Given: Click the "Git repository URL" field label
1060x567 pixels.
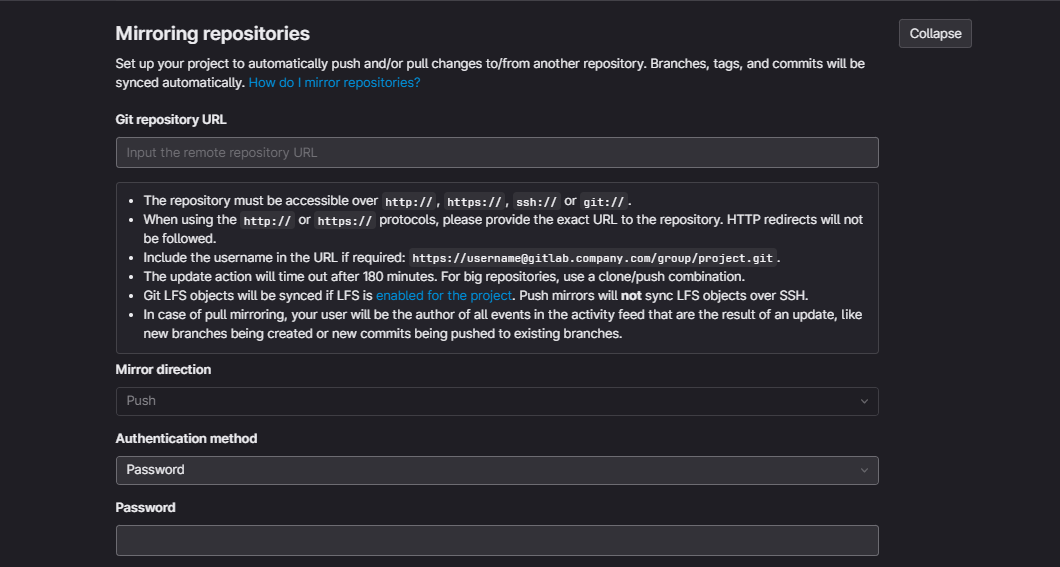Looking at the screenshot, I should click(x=171, y=120).
